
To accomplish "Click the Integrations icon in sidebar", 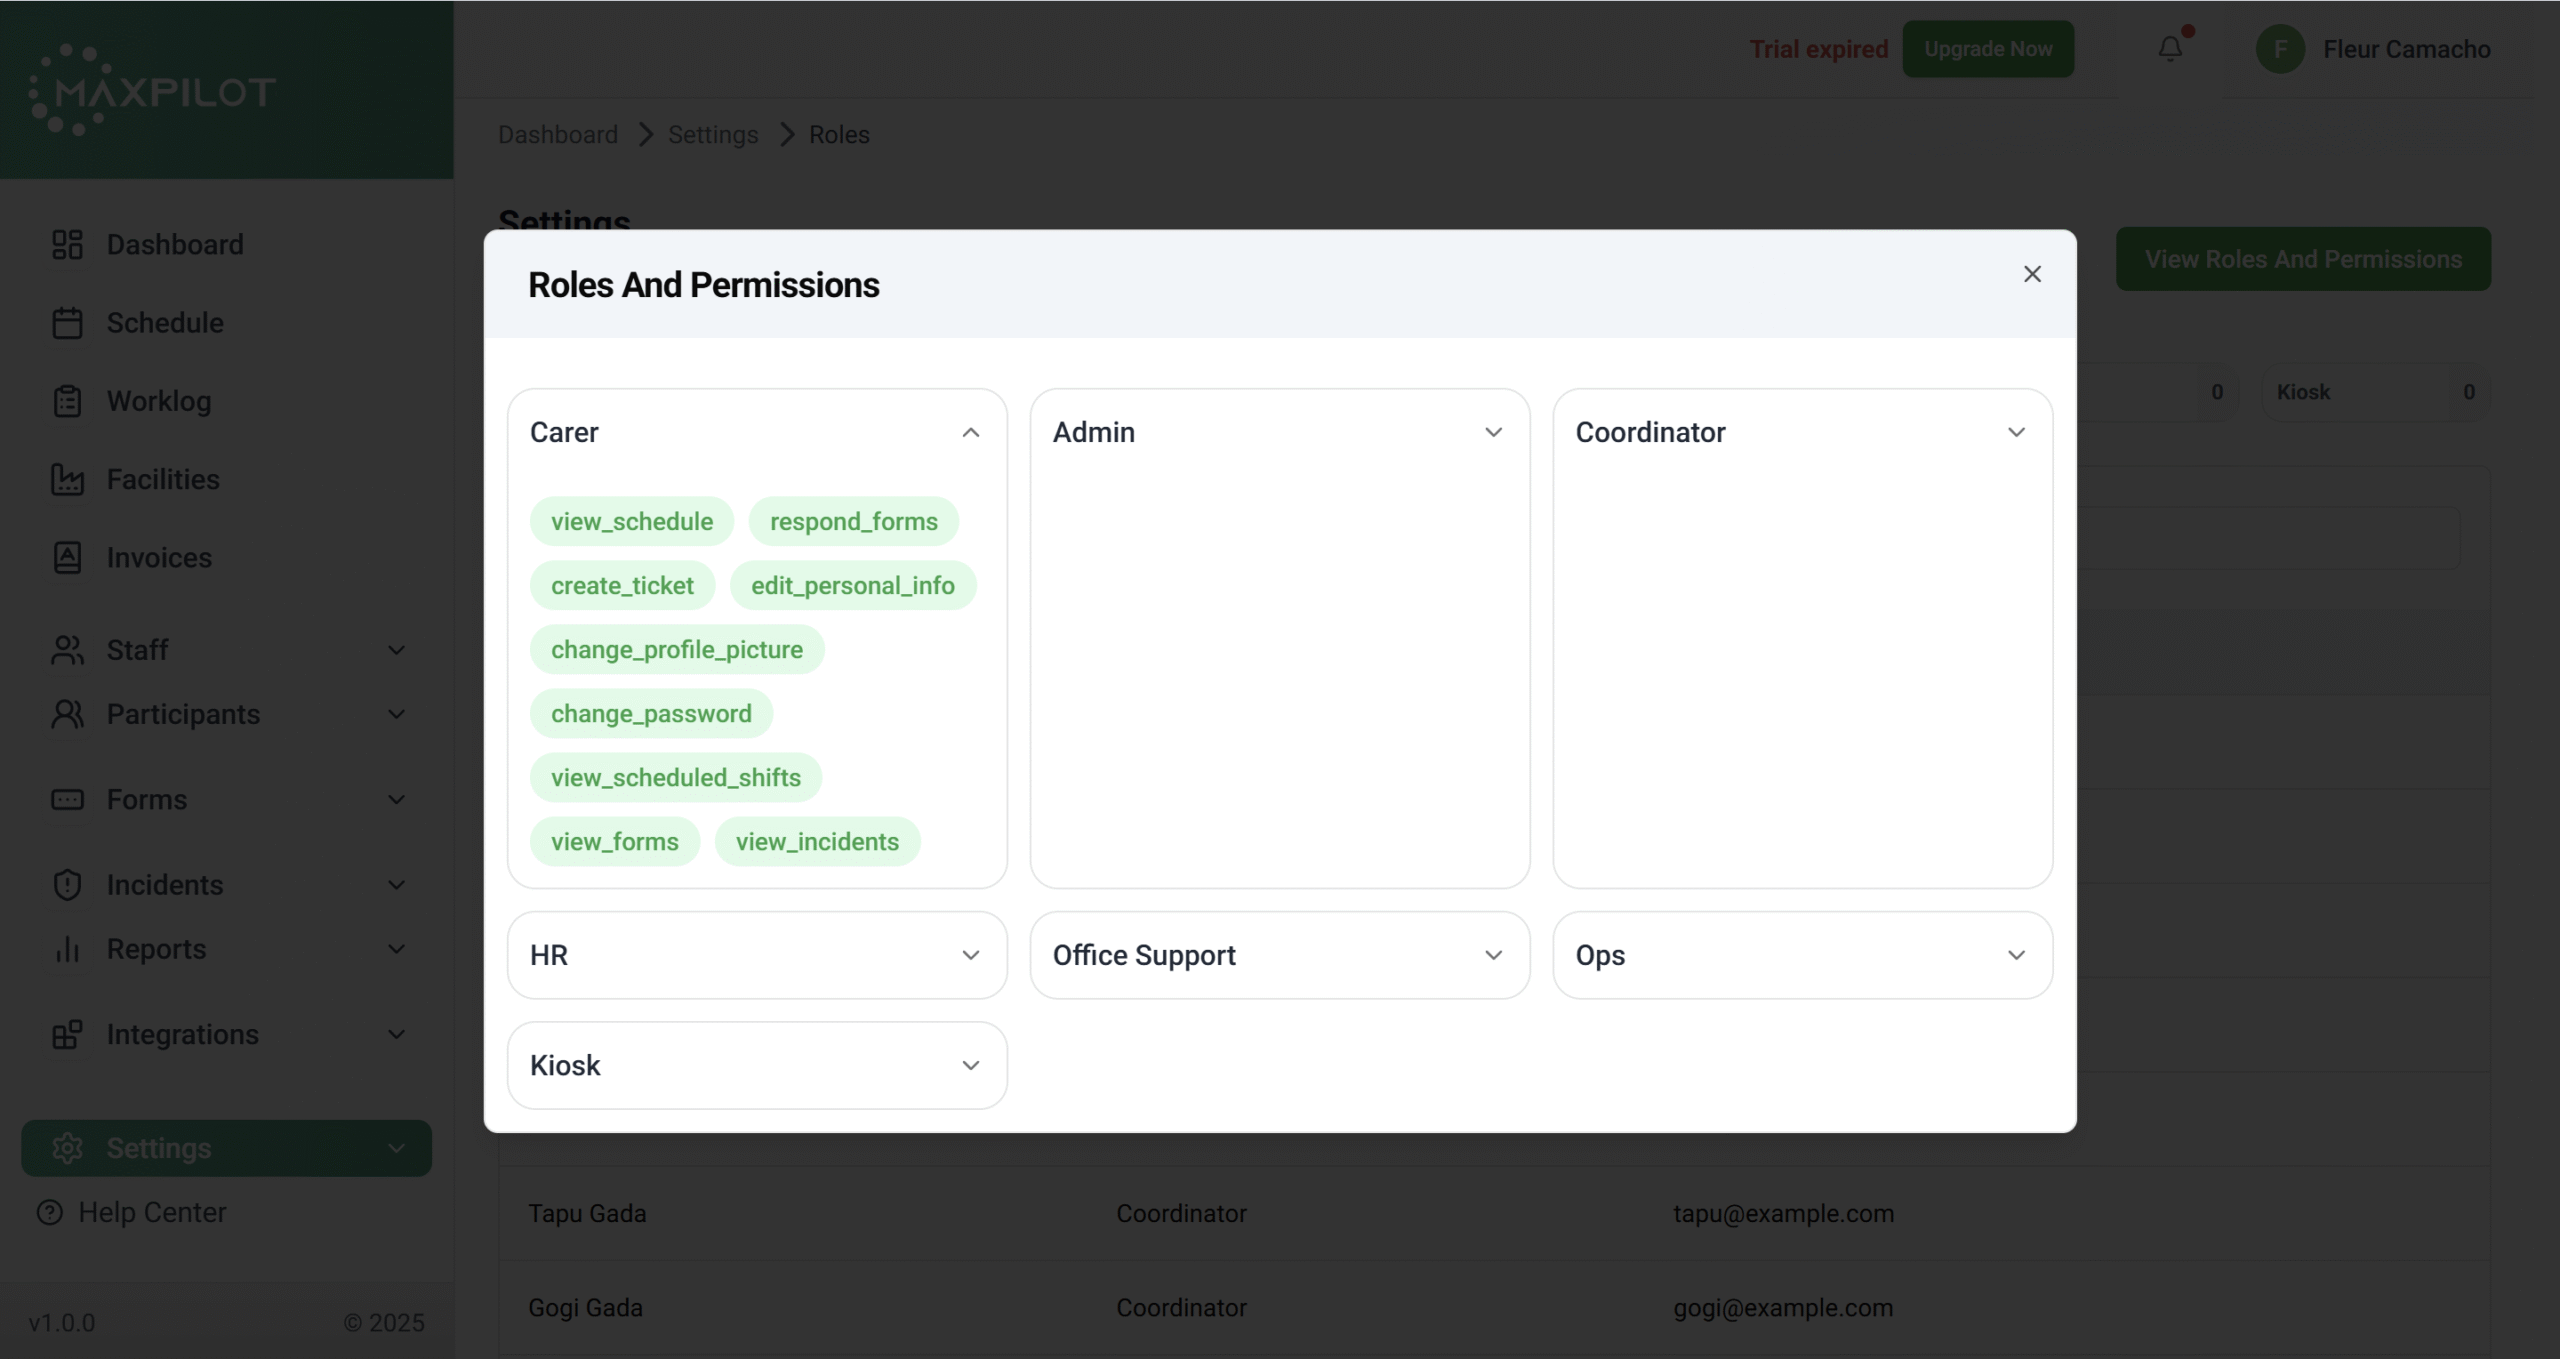I will [67, 1034].
